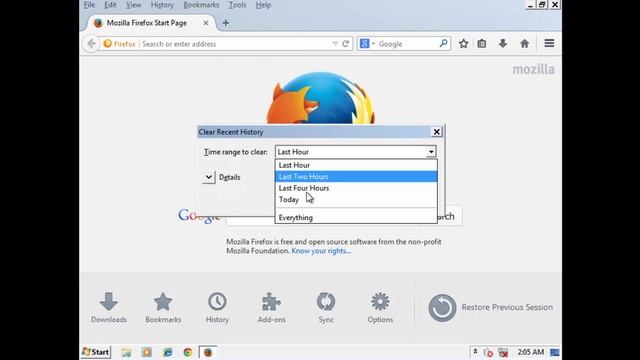Open the URL bar history dropdown arrow
Viewport: 640px width, 360px height.
335,44
